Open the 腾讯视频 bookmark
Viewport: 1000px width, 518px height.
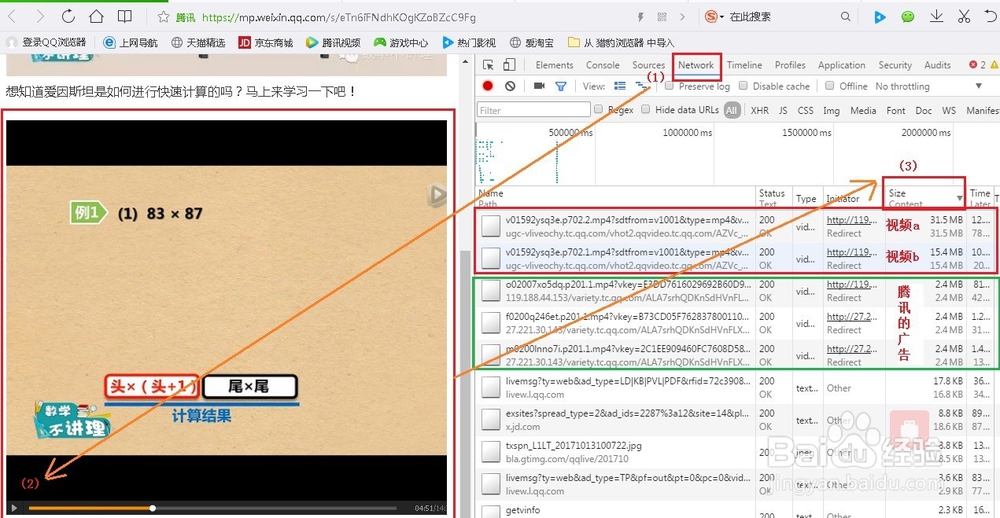click(x=333, y=43)
